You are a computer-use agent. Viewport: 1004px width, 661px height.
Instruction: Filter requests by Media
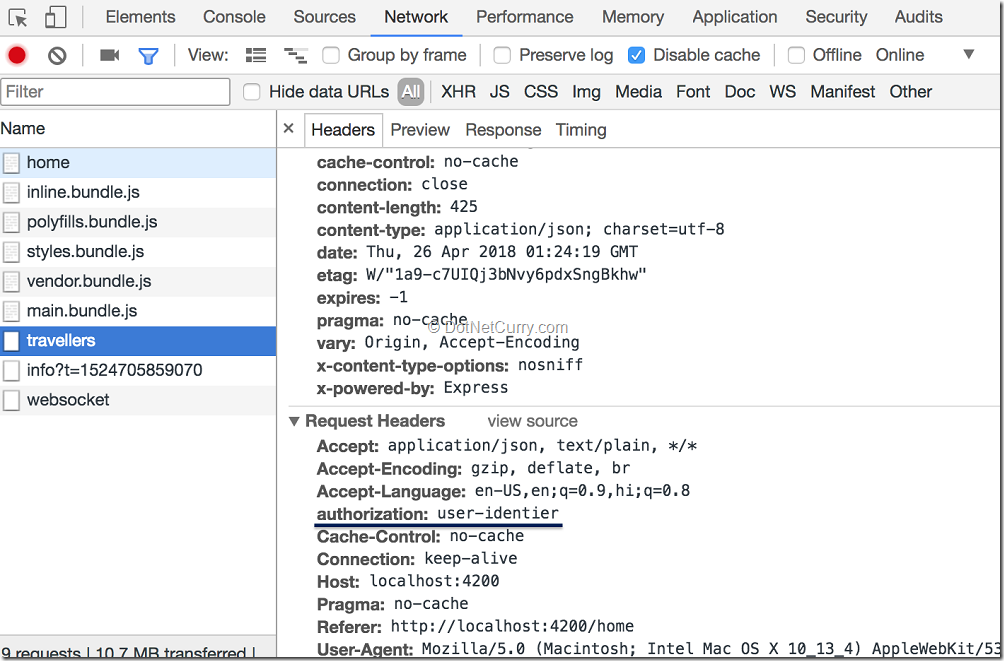click(638, 92)
